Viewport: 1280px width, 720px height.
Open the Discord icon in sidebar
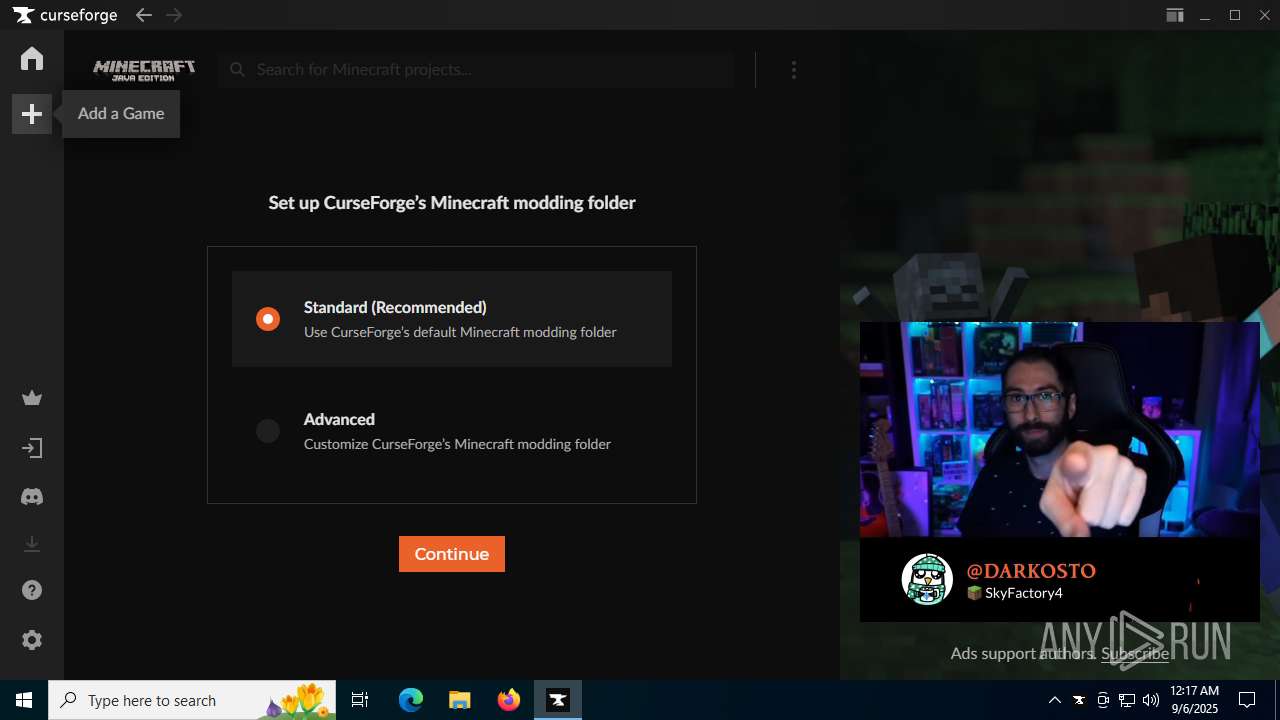click(x=32, y=496)
